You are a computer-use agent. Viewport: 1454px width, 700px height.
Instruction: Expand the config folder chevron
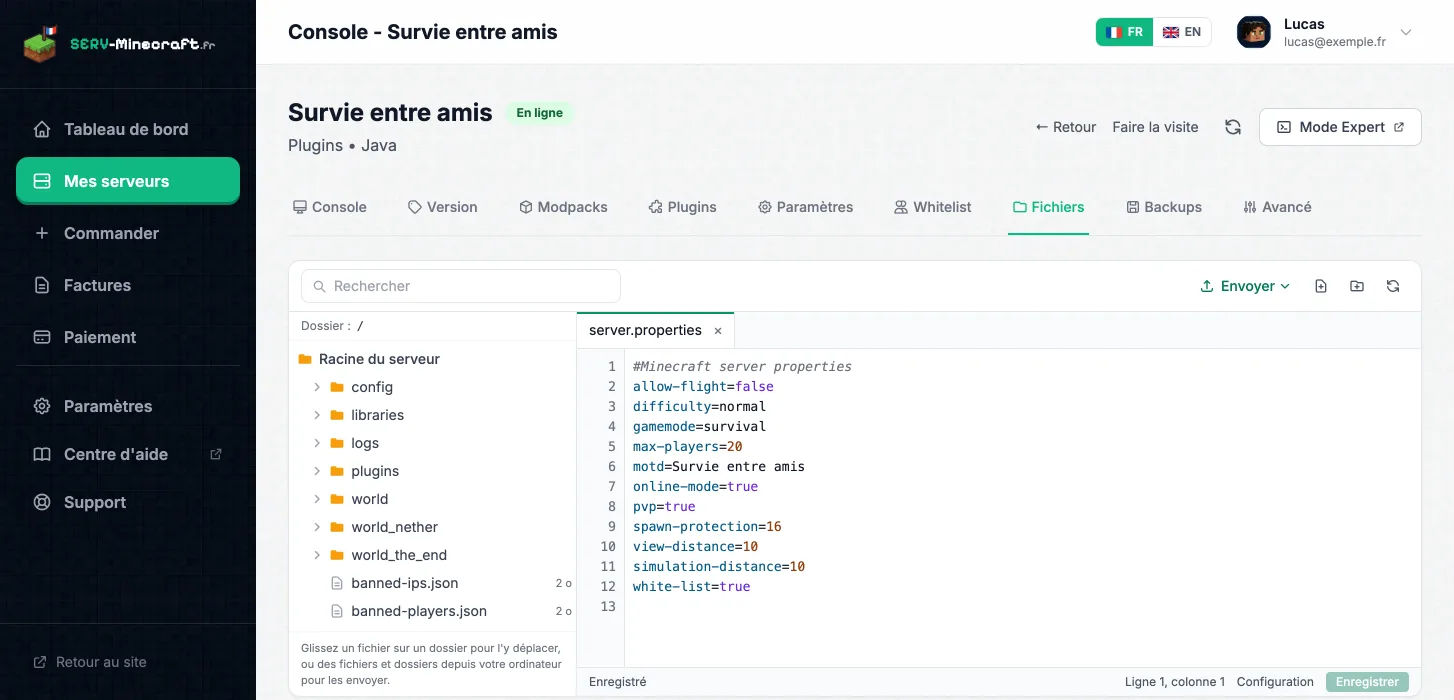pyautogui.click(x=317, y=387)
